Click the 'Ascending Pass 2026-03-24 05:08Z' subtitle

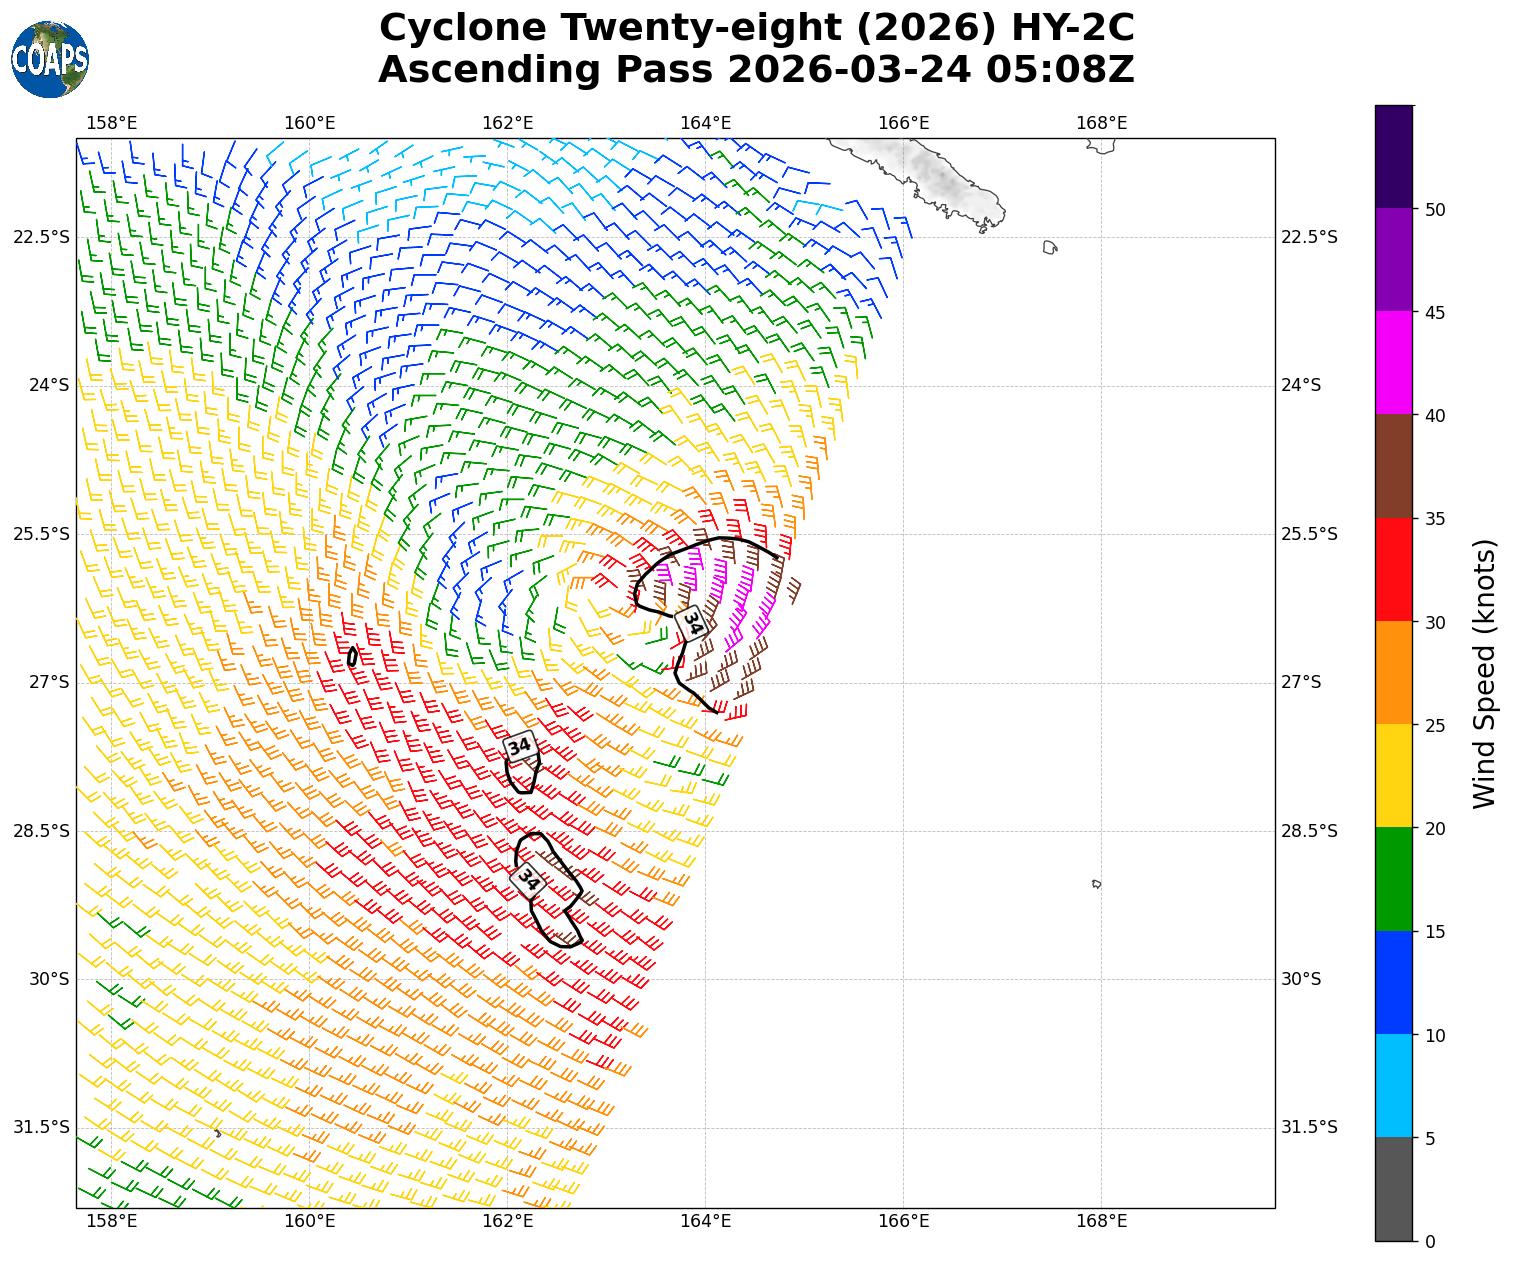[756, 70]
